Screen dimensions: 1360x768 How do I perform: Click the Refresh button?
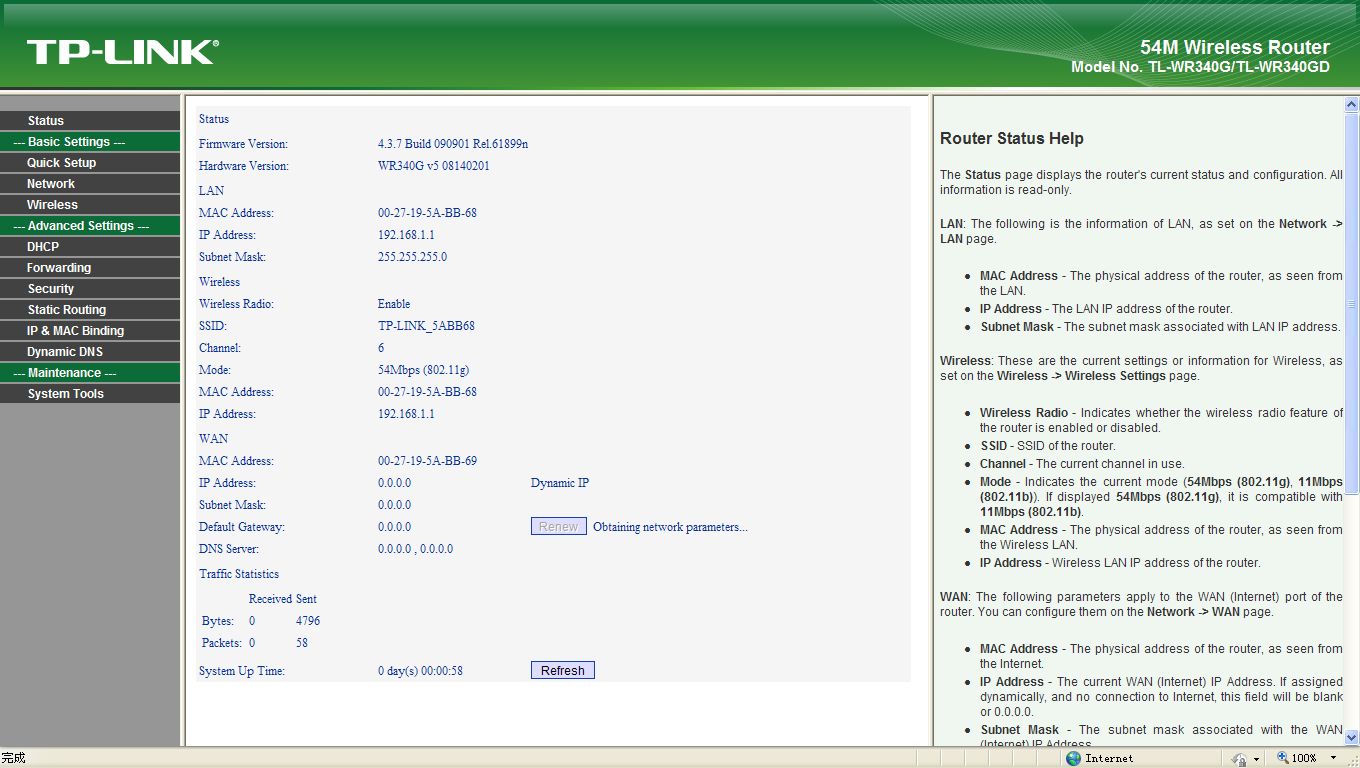562,670
